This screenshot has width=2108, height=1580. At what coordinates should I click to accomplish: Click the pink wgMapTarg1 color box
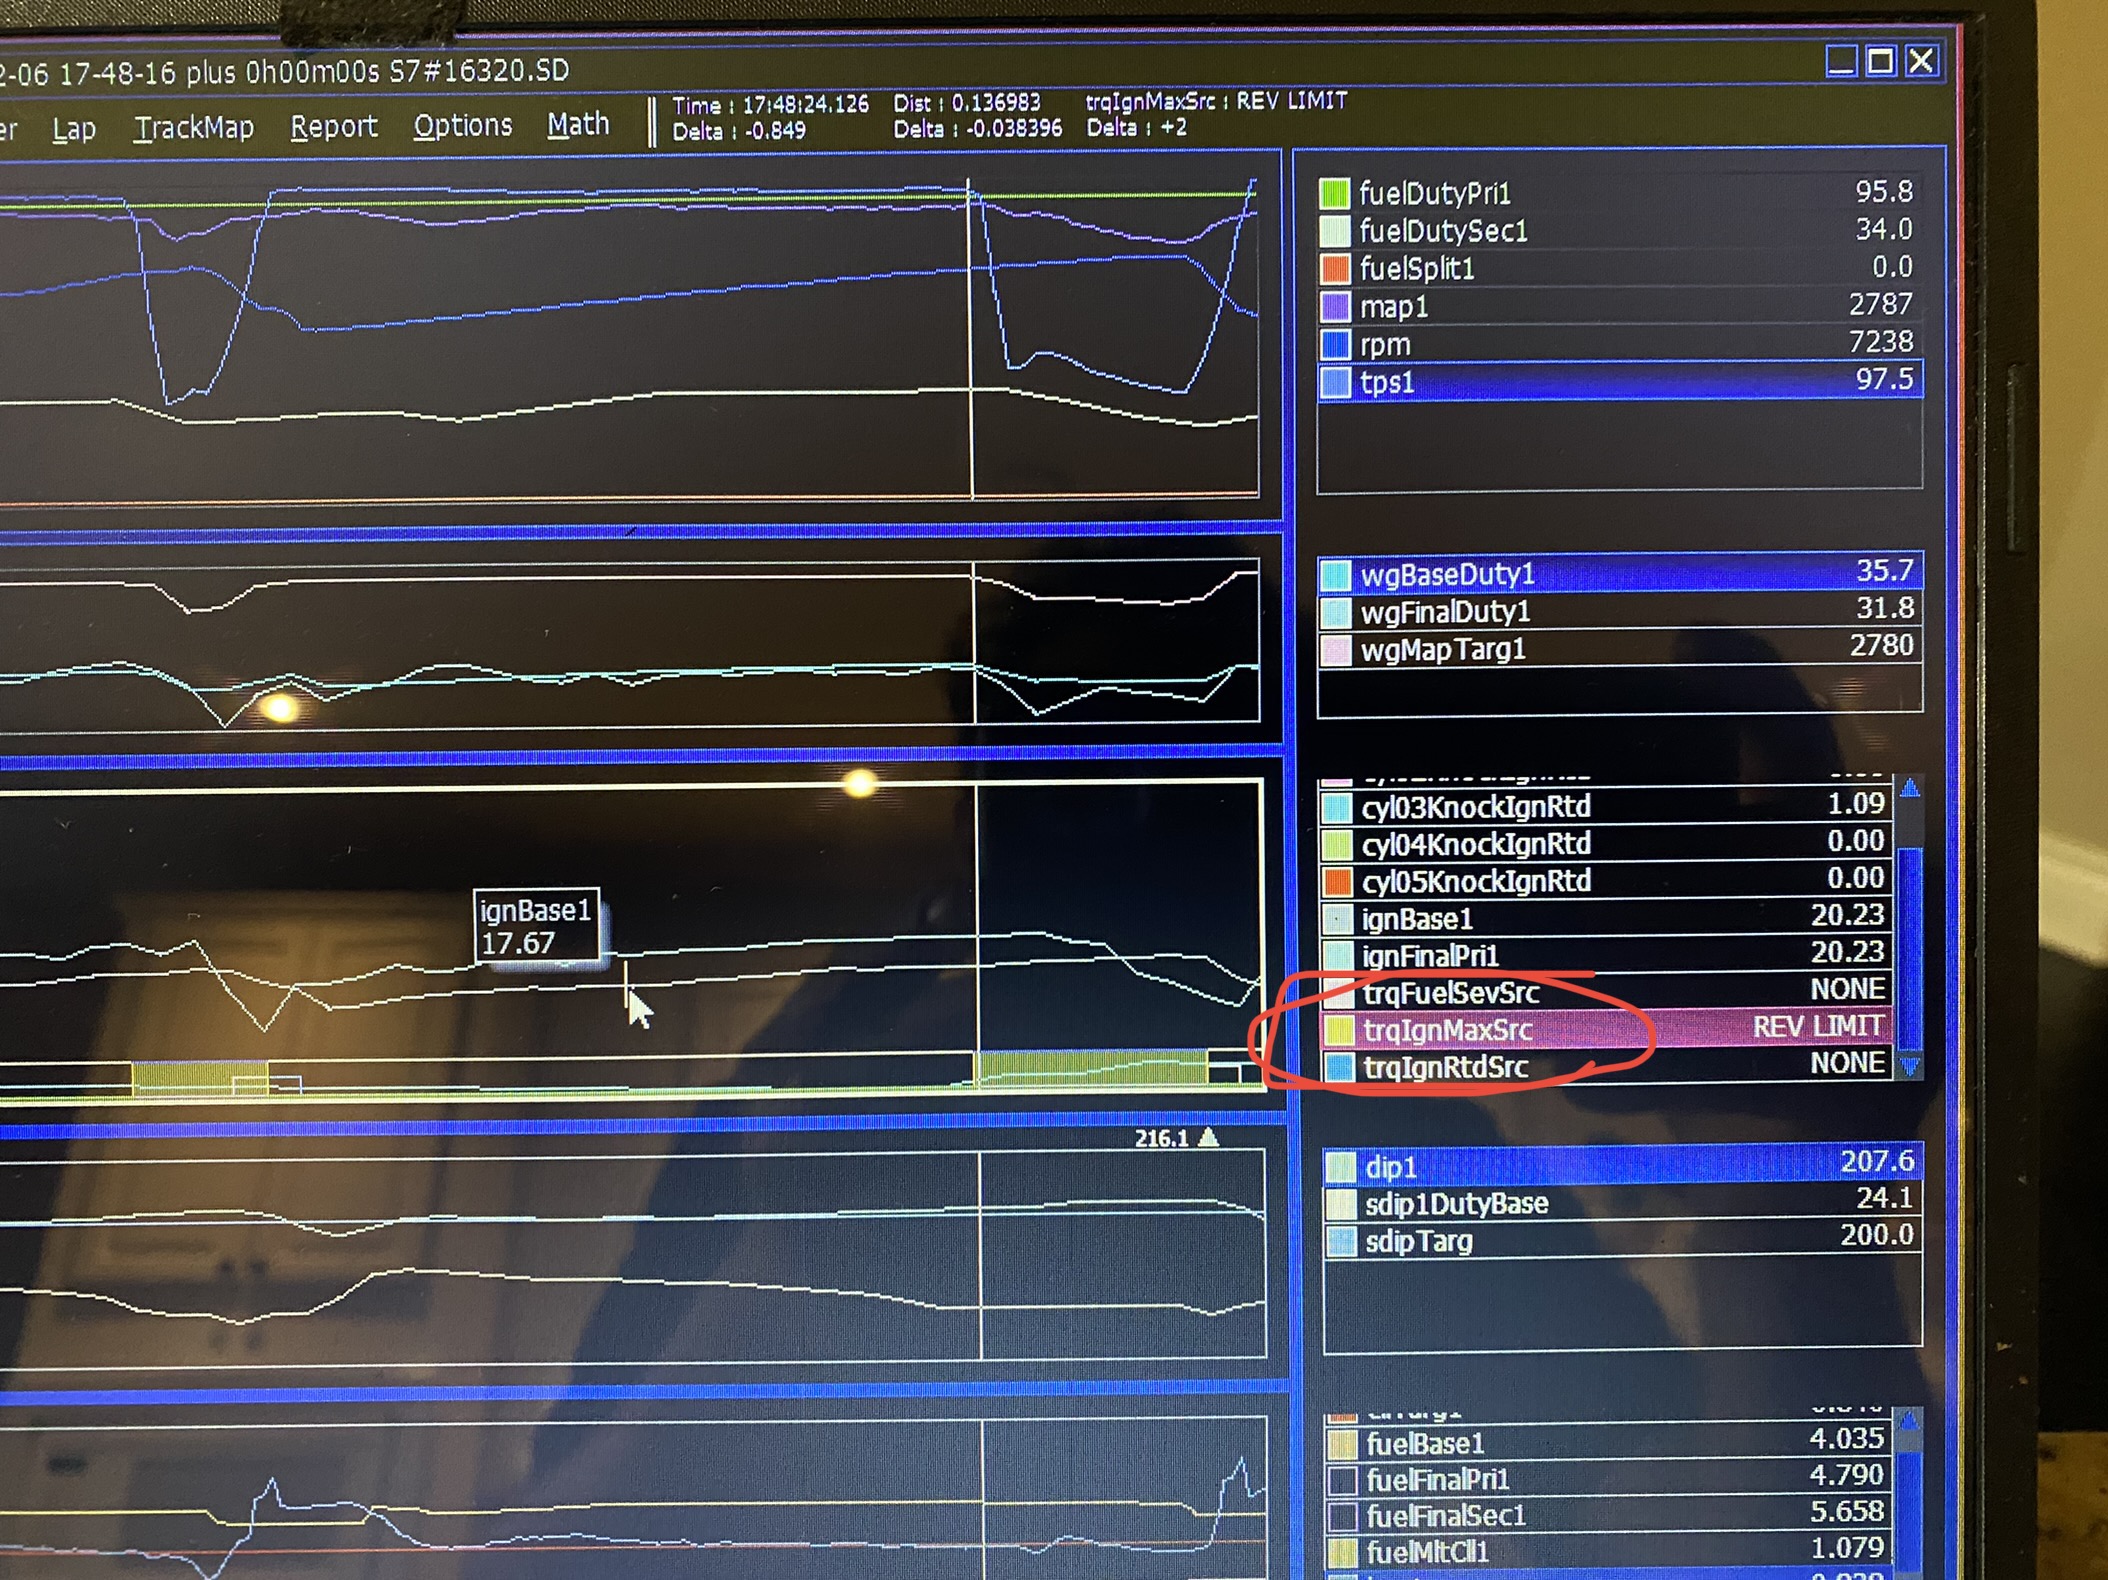[x=1336, y=650]
